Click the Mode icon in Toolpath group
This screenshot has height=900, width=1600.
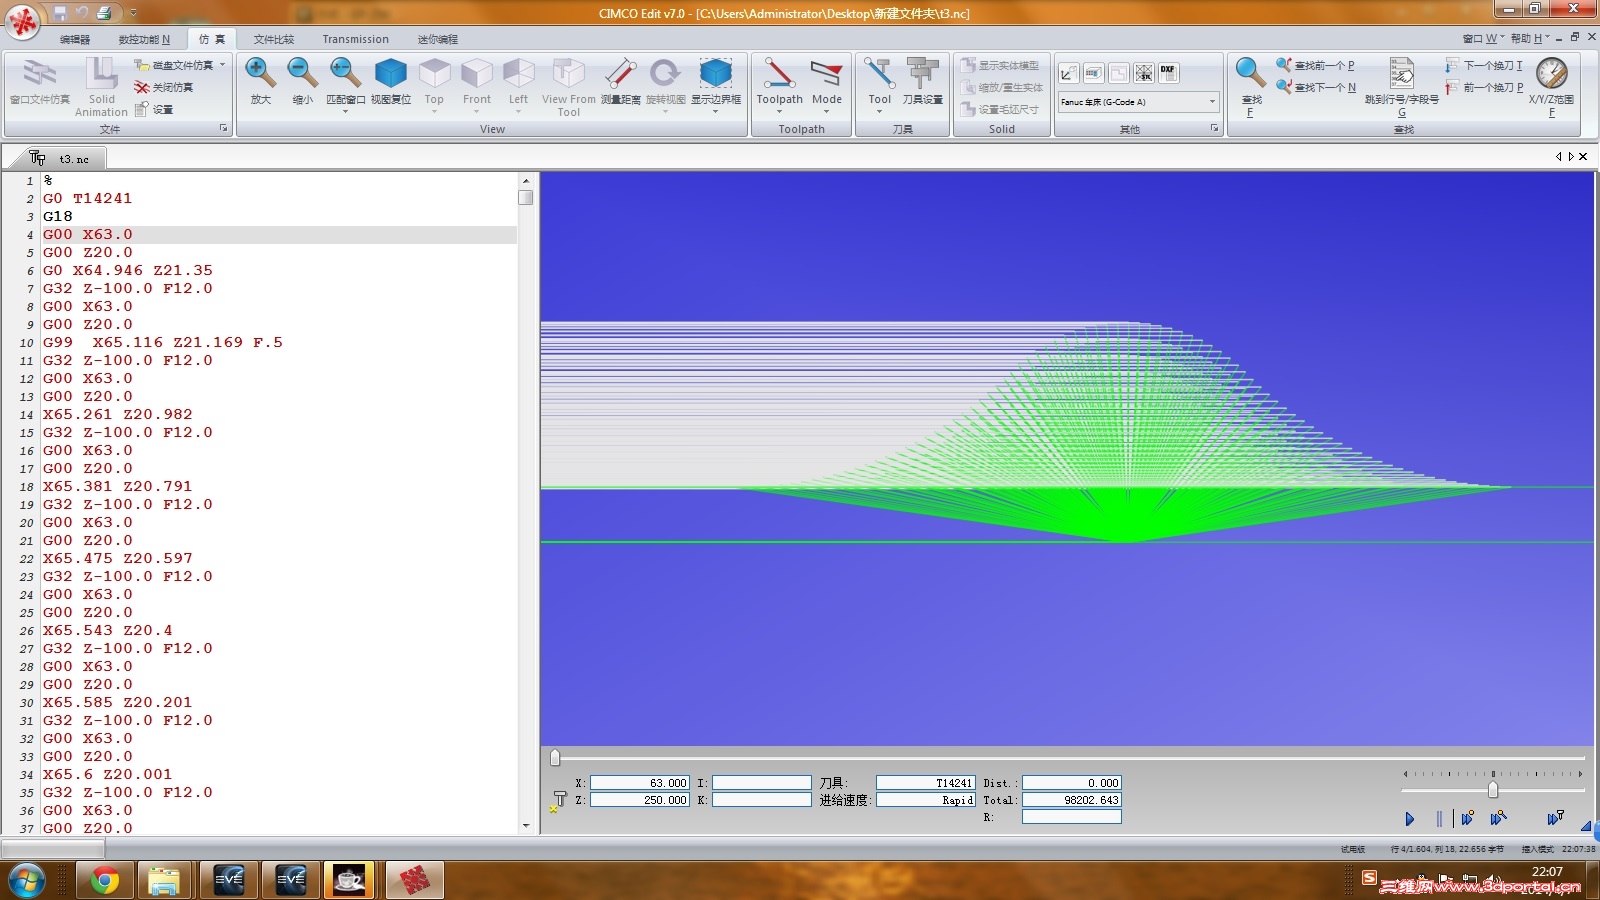click(826, 73)
